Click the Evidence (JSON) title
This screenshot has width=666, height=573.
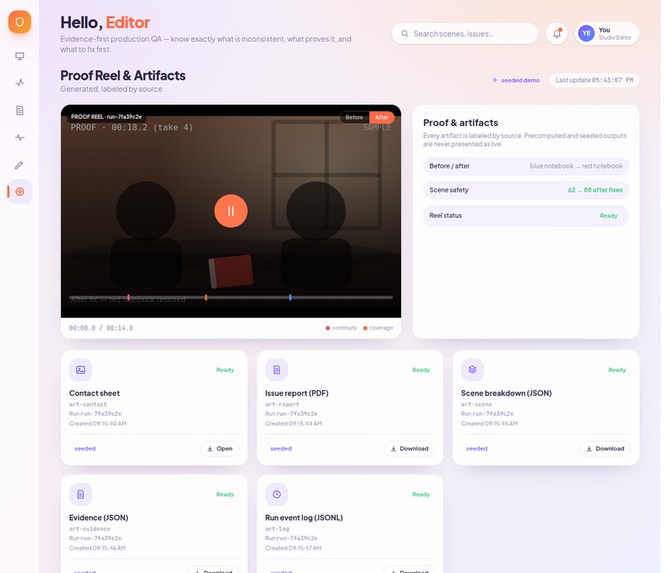click(x=99, y=518)
